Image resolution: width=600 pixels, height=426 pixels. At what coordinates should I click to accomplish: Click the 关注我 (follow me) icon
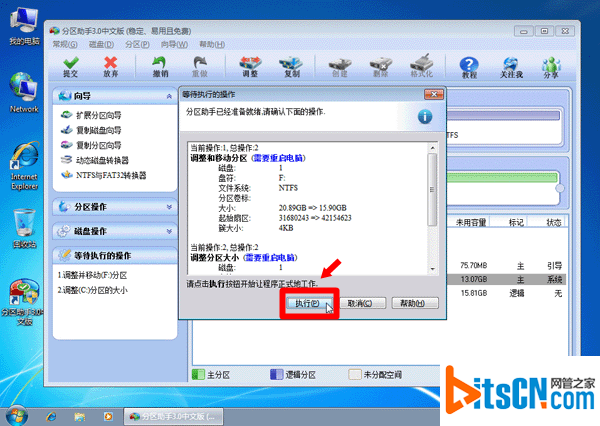coord(511,67)
